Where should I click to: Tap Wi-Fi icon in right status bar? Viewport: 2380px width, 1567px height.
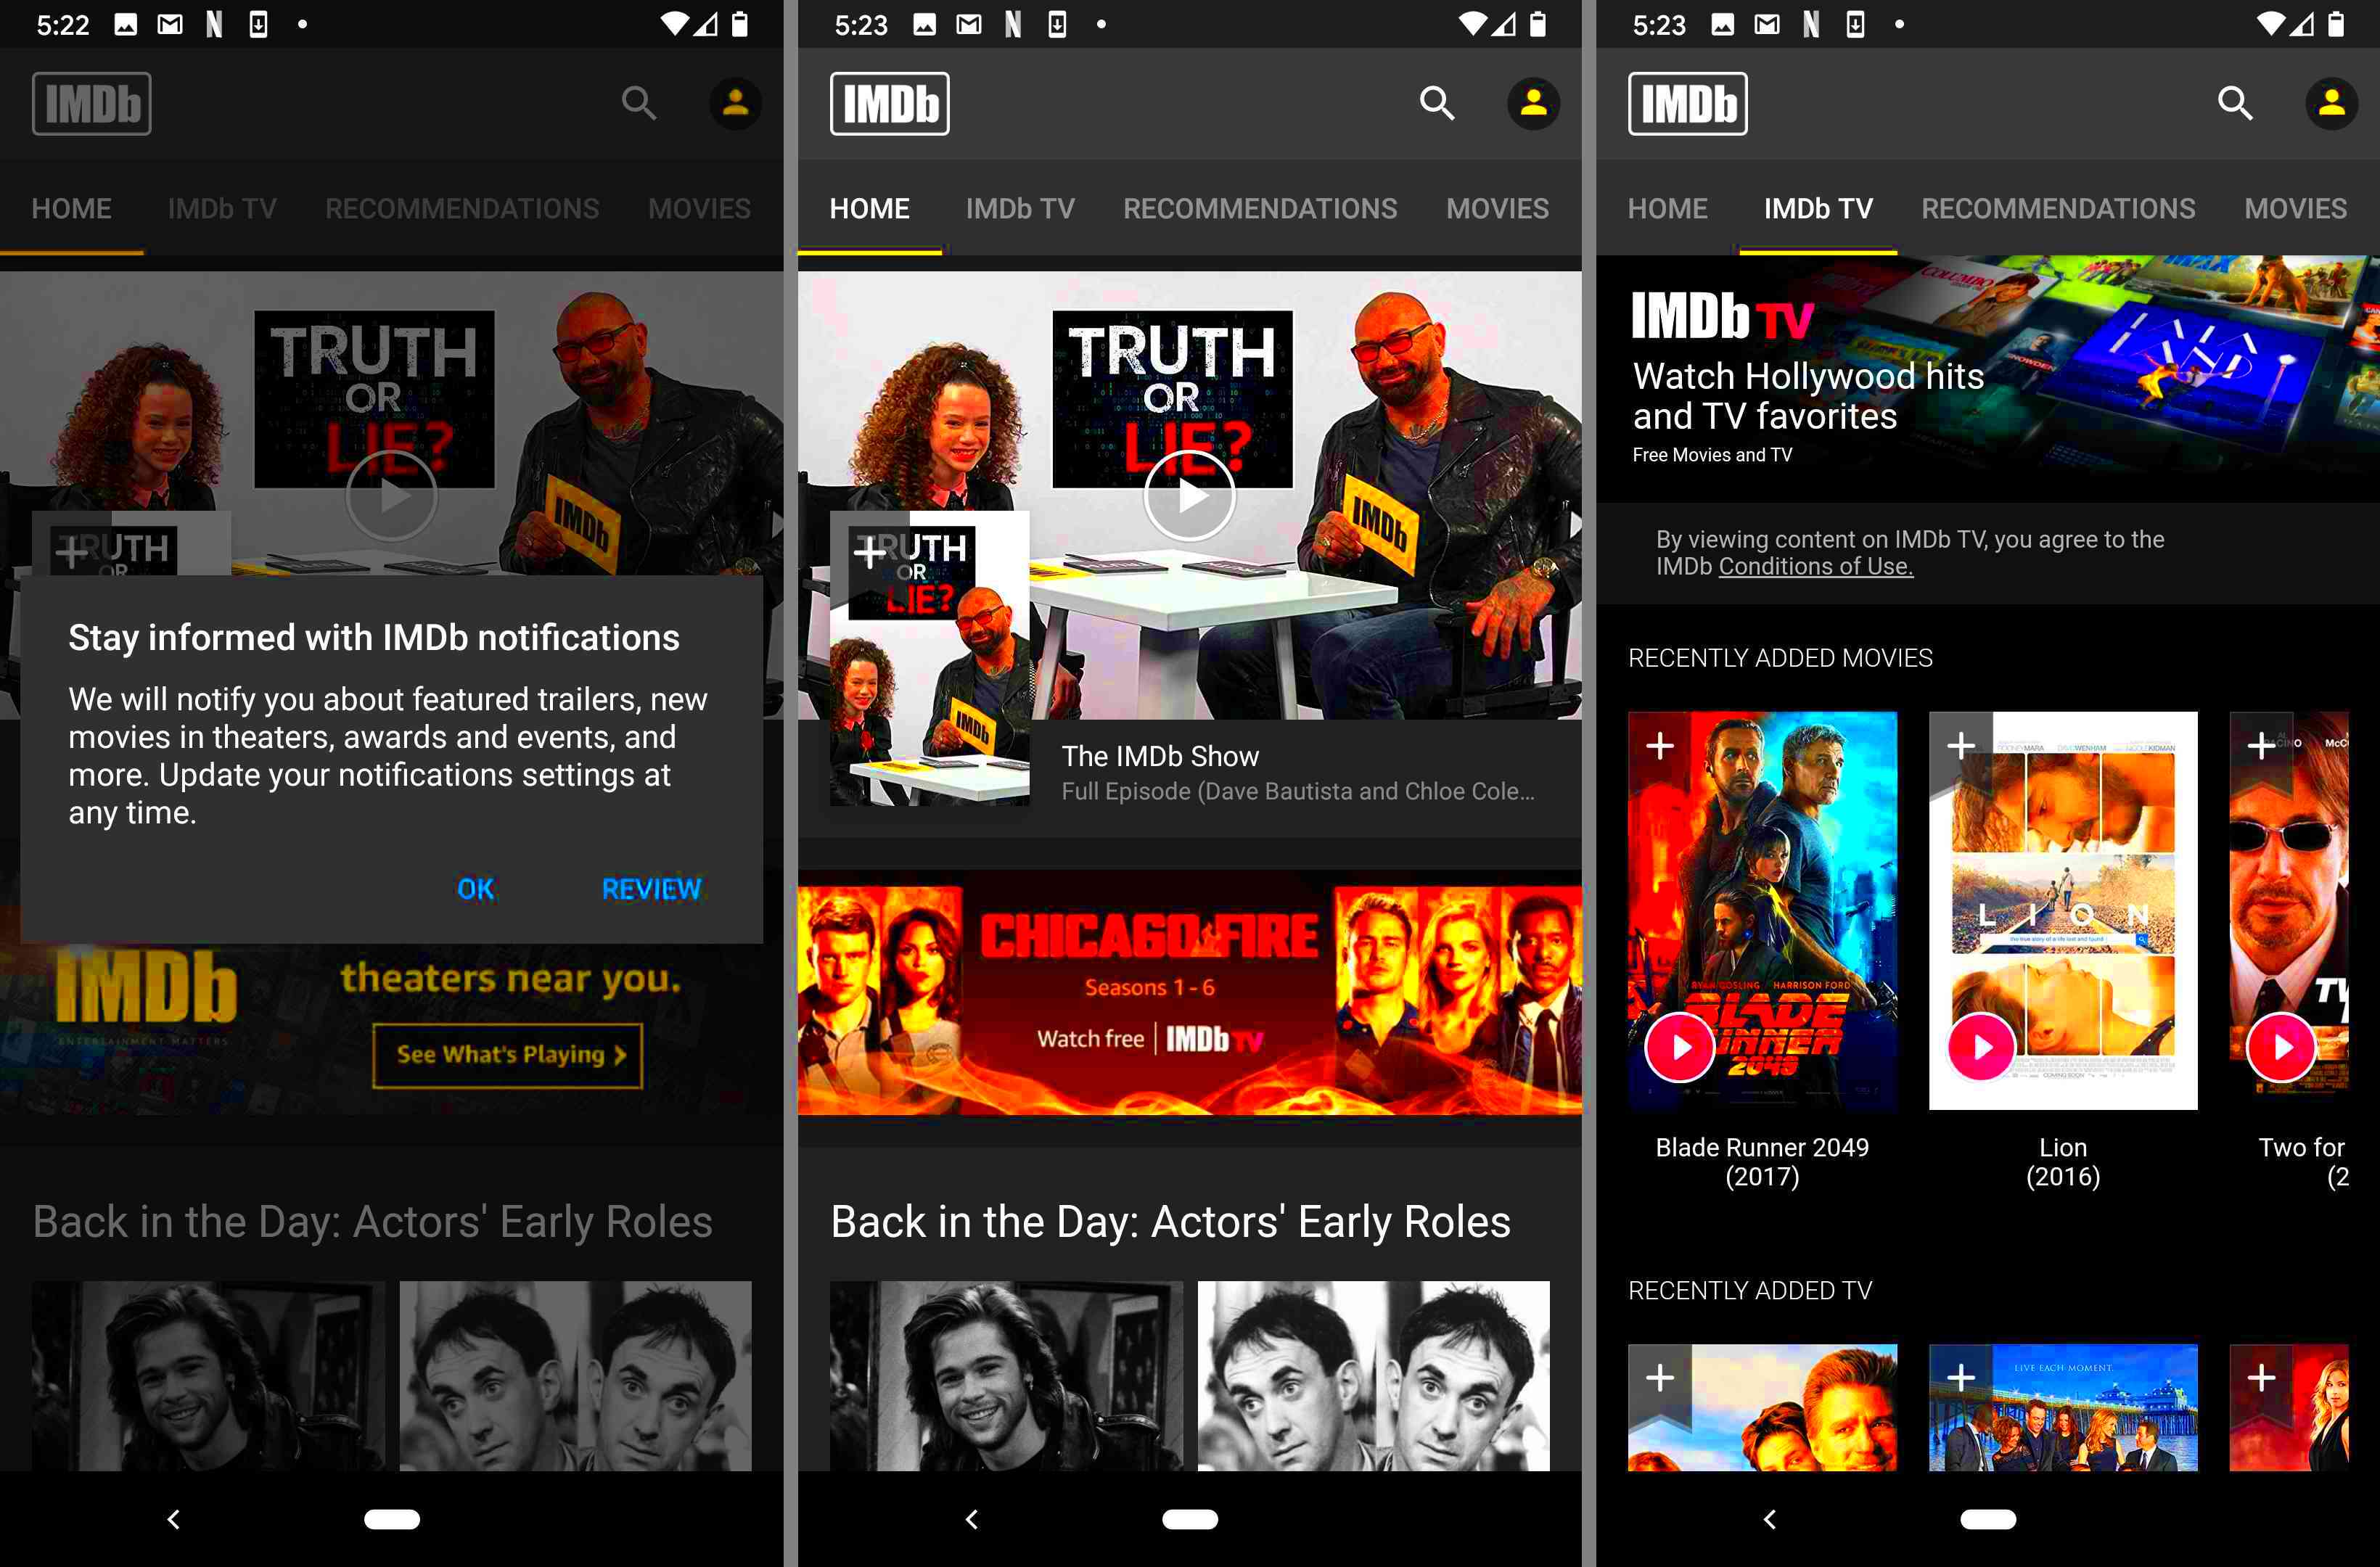(2271, 24)
